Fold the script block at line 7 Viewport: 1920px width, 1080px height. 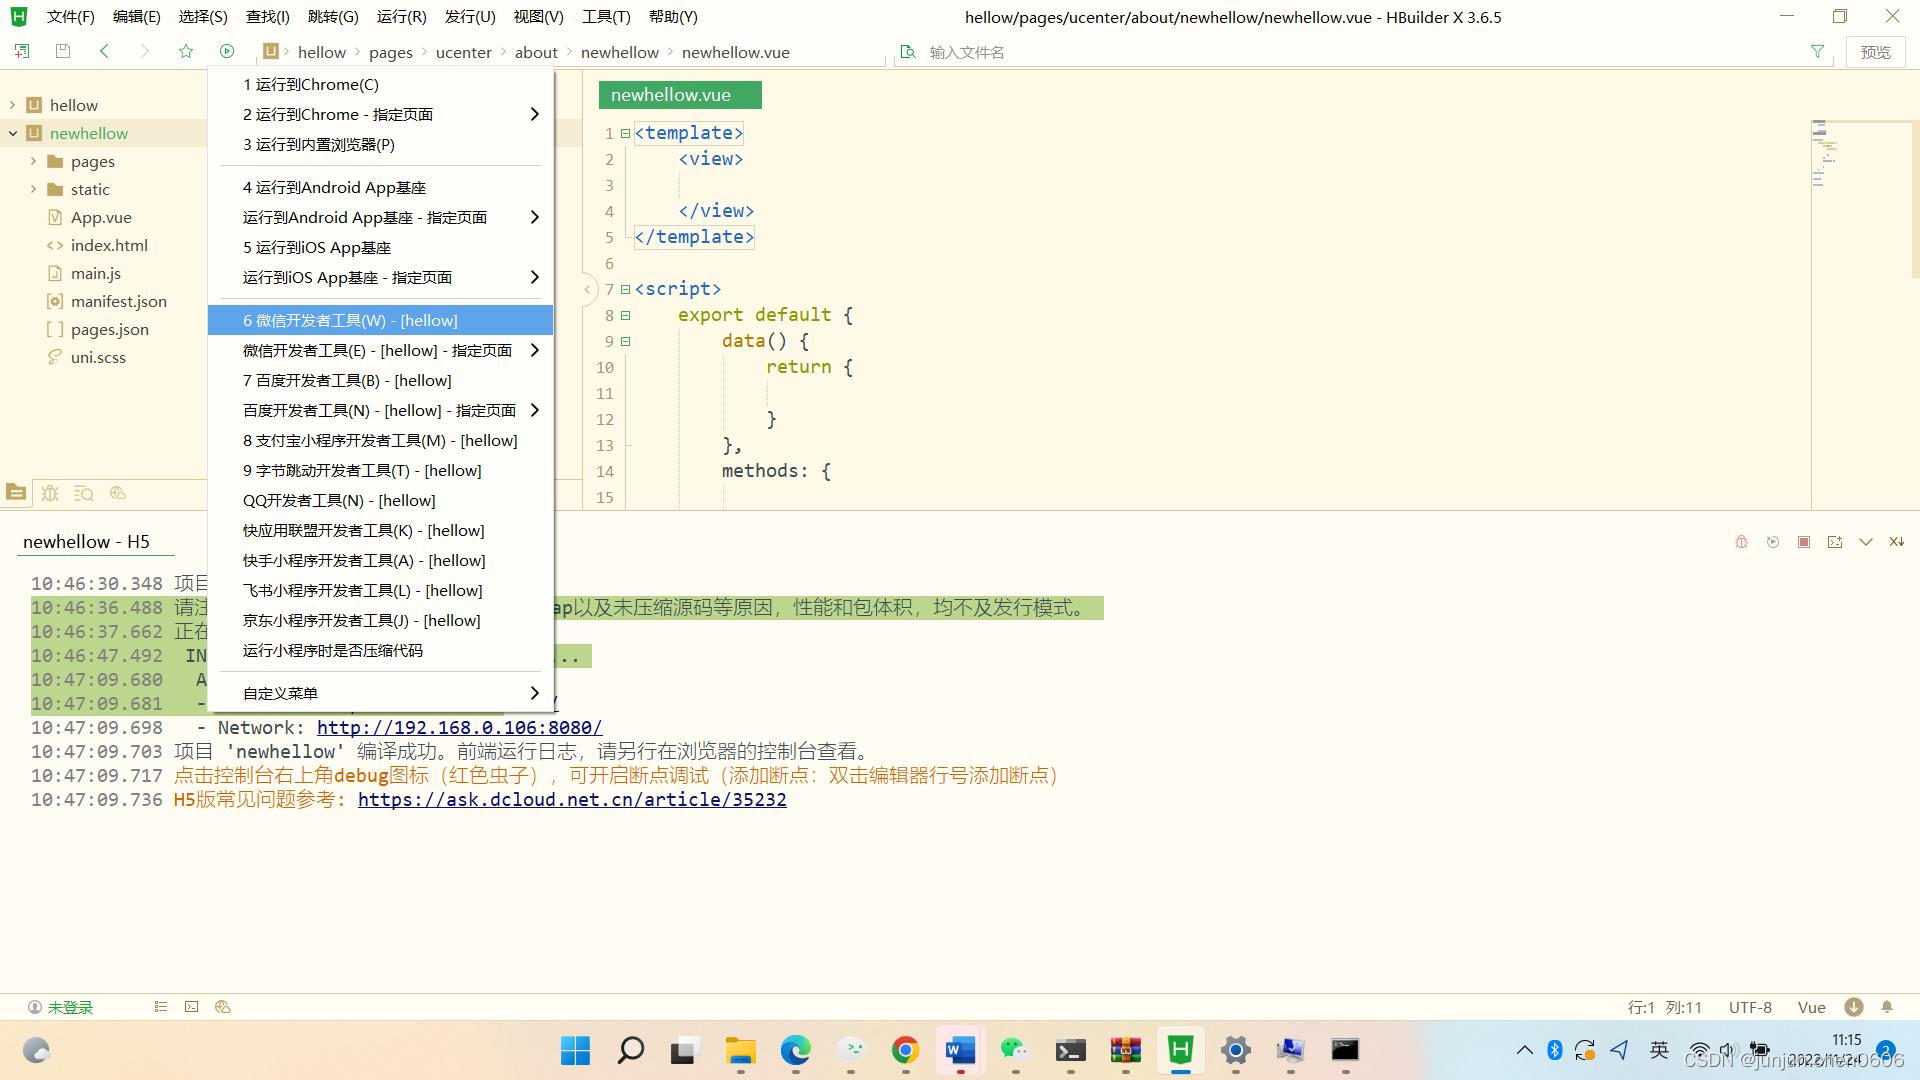(625, 289)
